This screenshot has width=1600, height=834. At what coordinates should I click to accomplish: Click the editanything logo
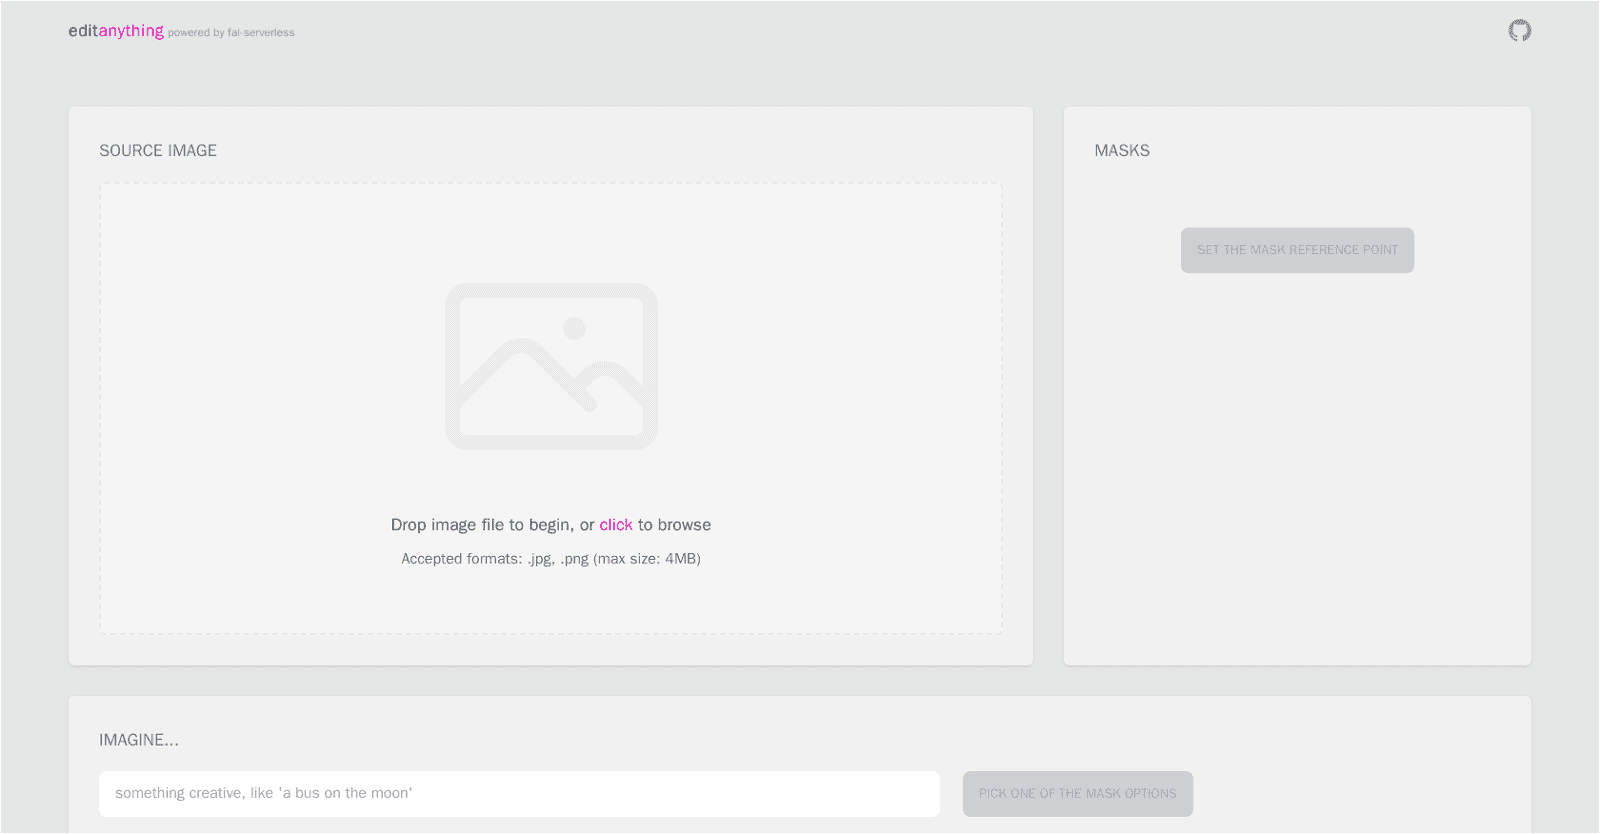(x=115, y=31)
